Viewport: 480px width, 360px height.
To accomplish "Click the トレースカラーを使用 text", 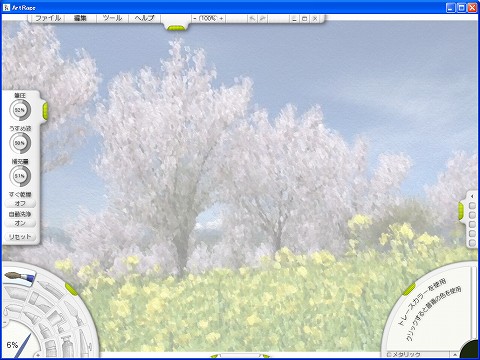I will [422, 302].
